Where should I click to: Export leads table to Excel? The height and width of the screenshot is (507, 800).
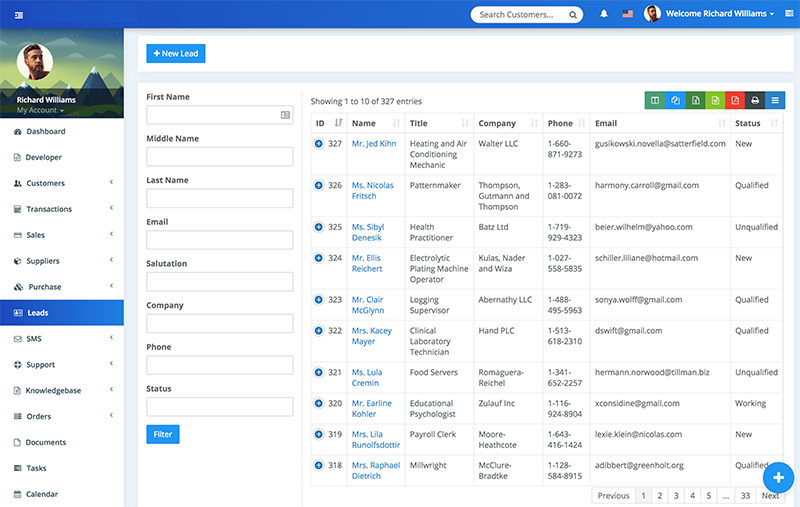point(695,100)
